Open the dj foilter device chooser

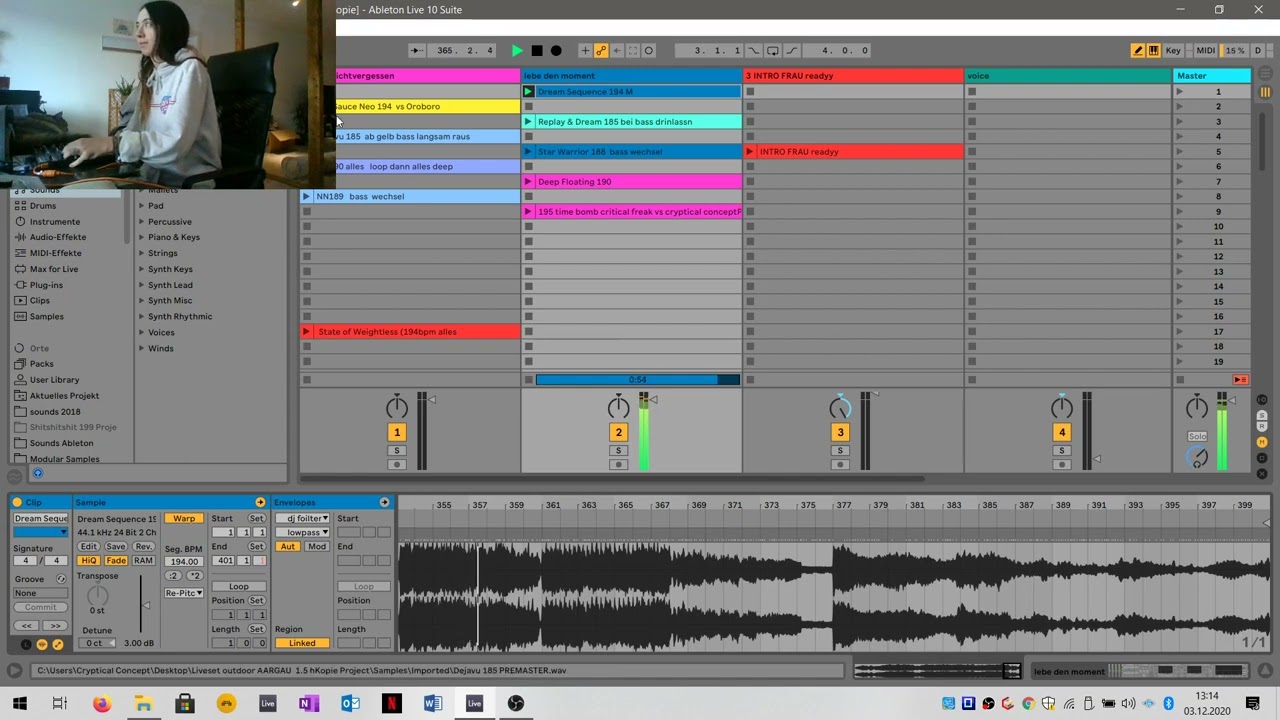pos(303,518)
